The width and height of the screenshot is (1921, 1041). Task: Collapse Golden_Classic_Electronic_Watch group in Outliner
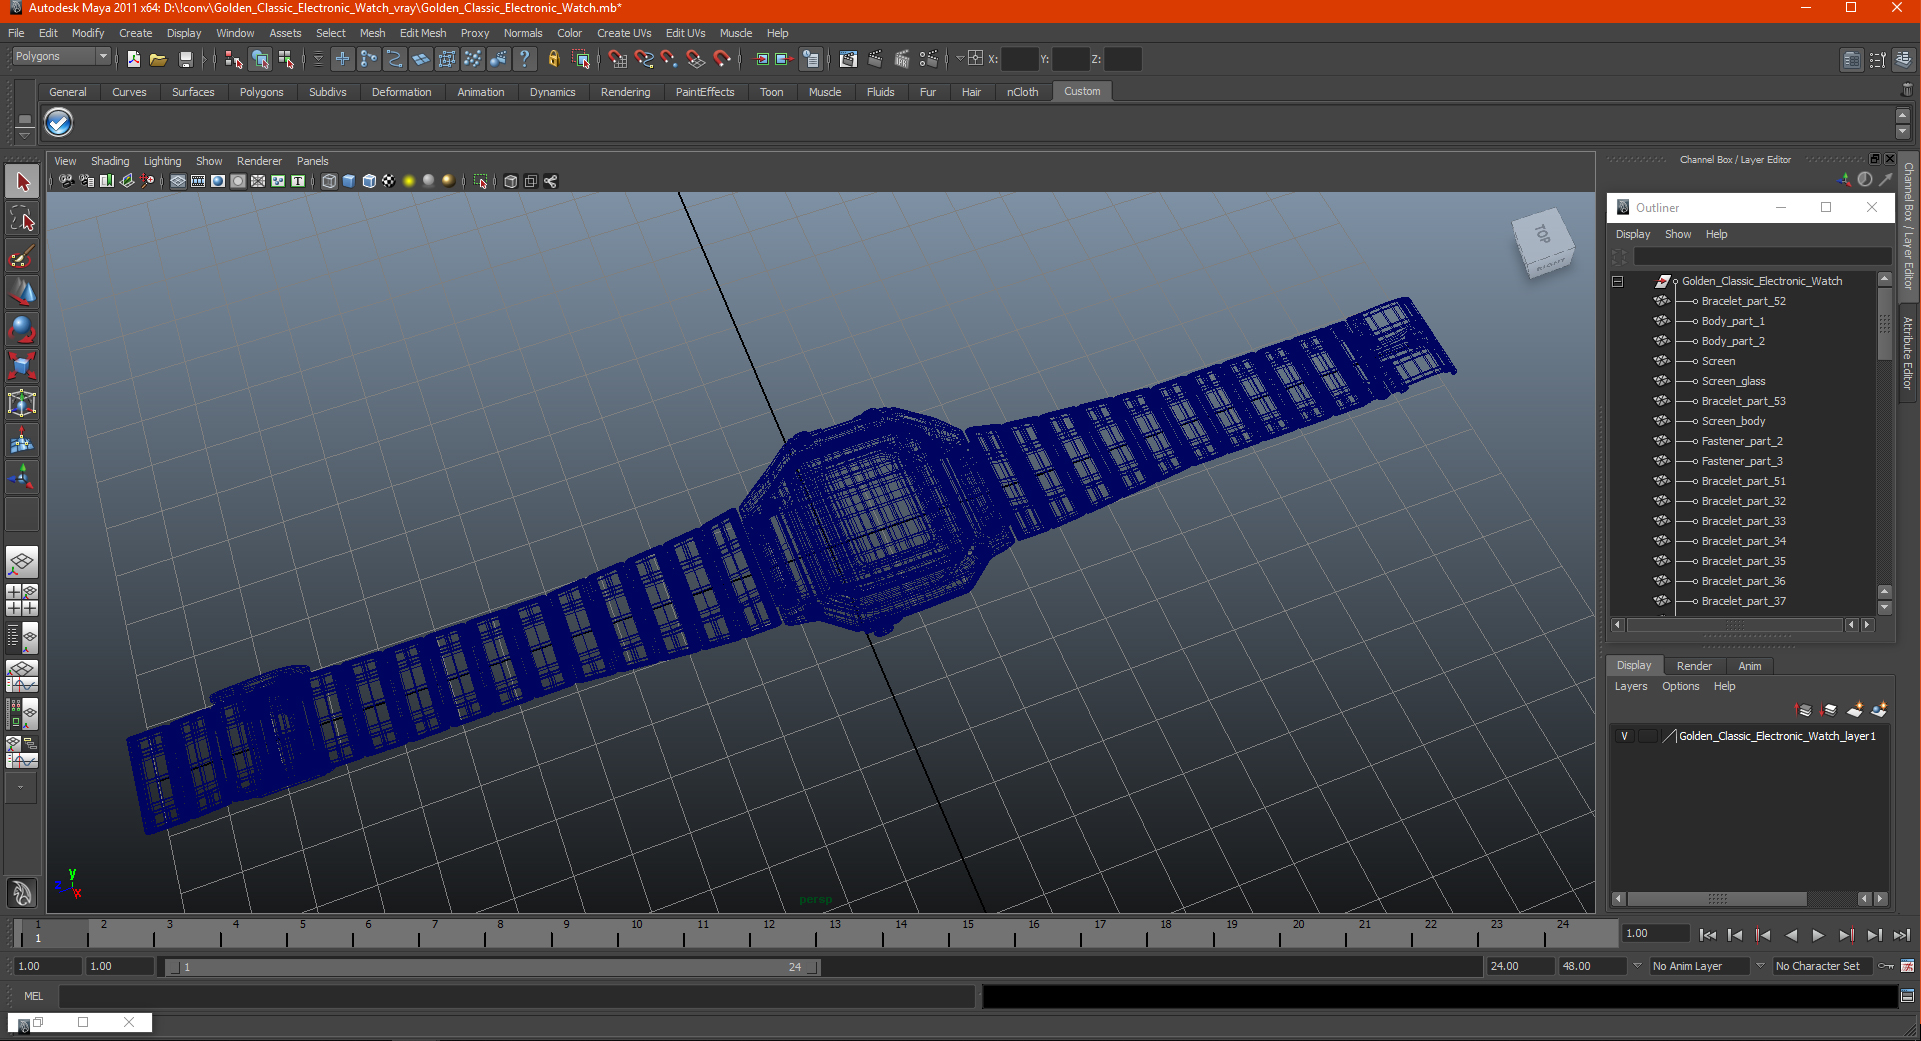1617,281
